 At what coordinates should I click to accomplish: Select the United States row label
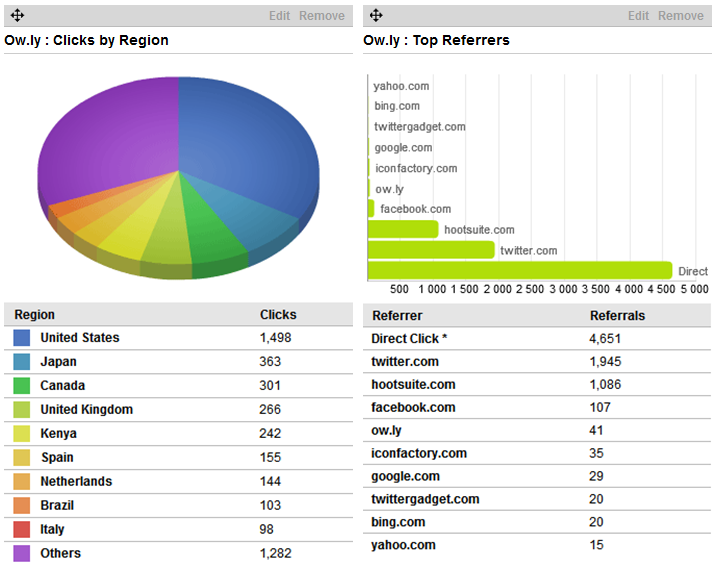[80, 338]
